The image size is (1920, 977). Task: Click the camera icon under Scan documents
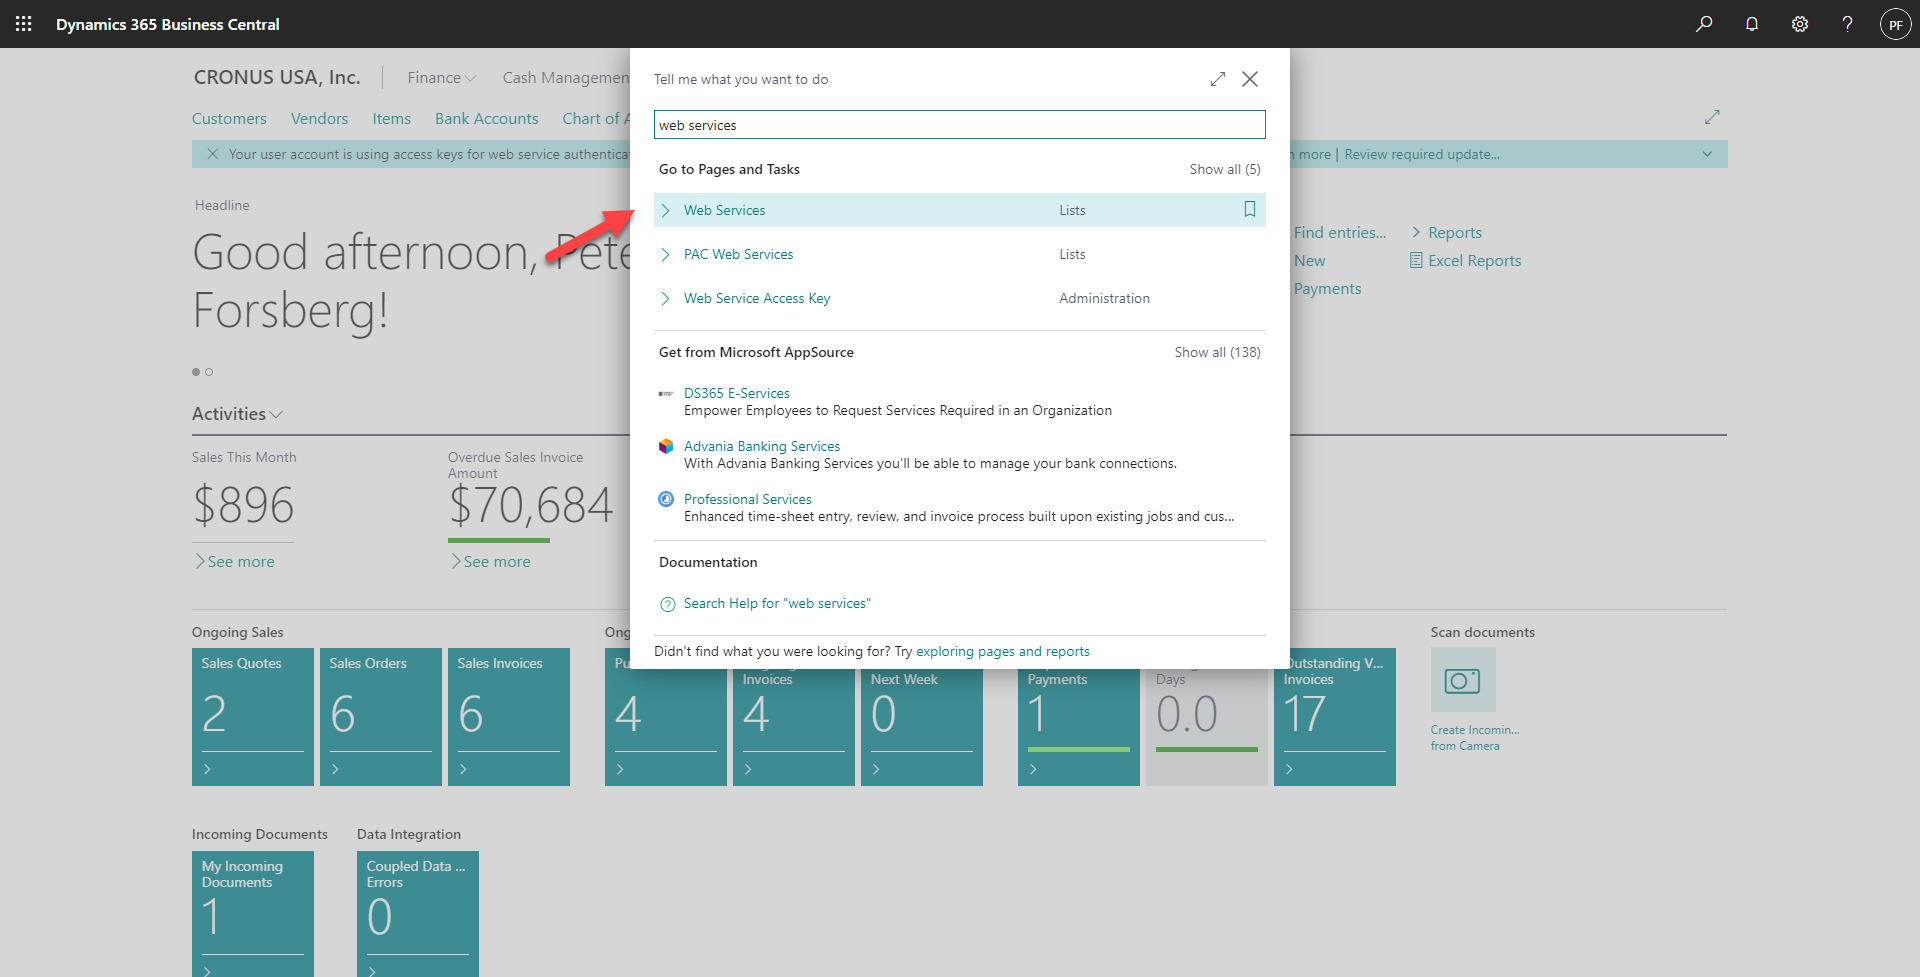coord(1463,680)
